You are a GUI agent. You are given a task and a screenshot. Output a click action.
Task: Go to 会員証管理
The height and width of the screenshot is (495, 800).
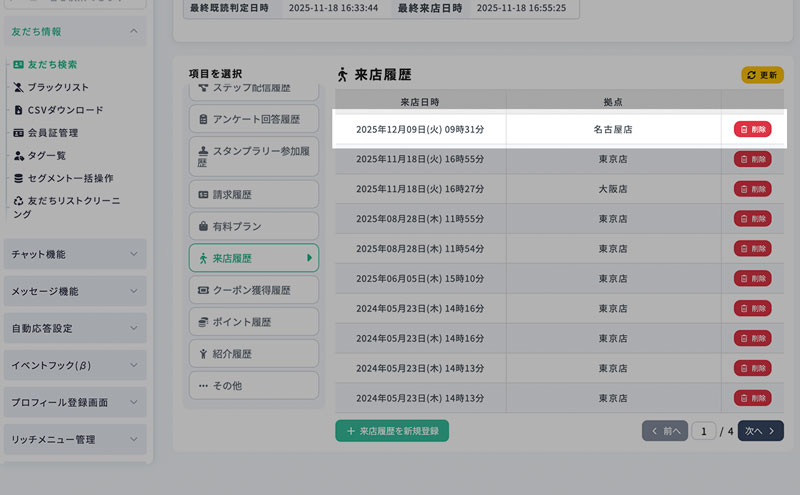(52, 132)
